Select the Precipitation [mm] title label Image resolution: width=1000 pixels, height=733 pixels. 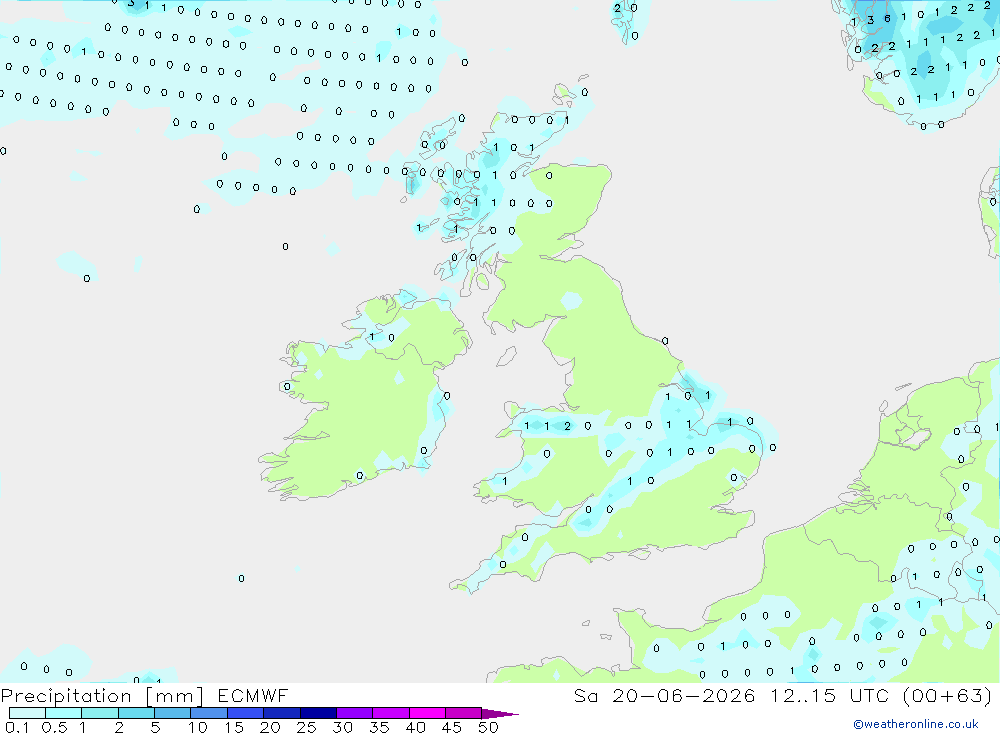(x=102, y=696)
